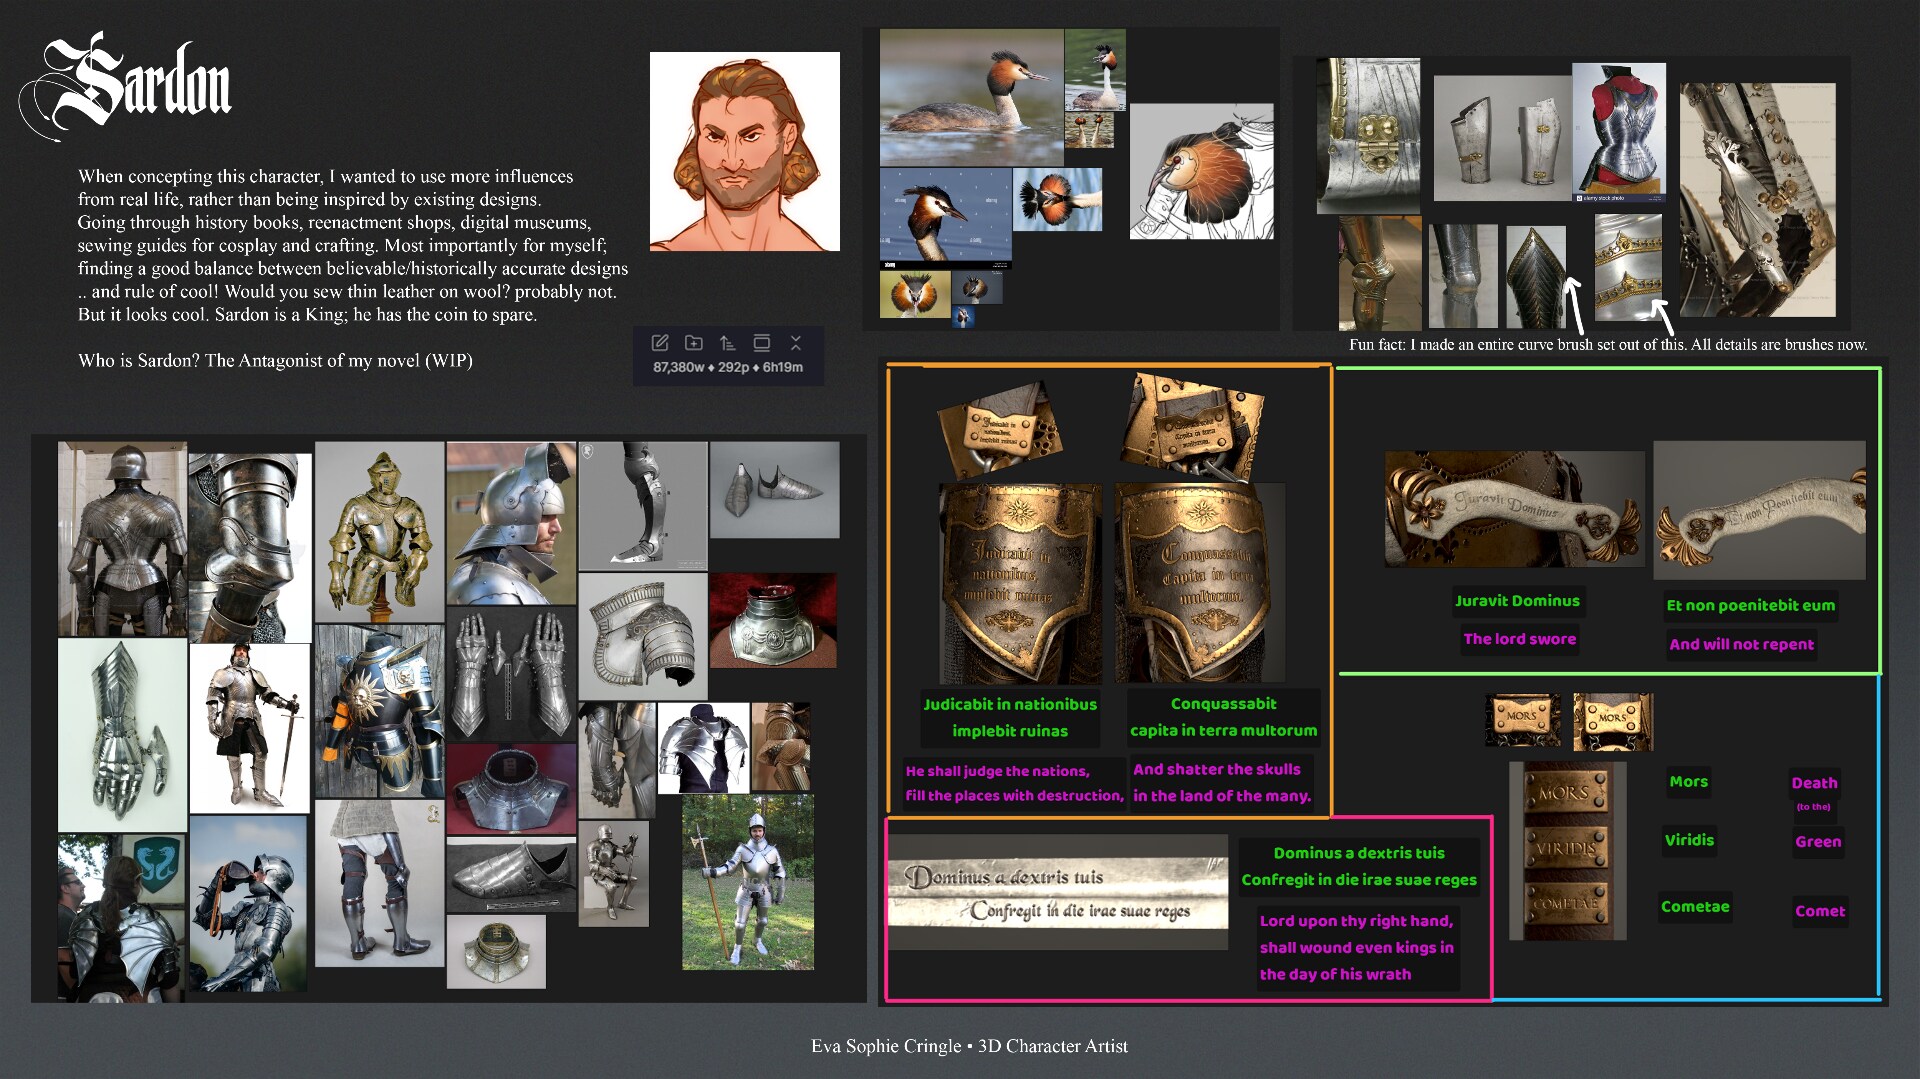
Task: Click the sort ascending icon
Action: pos(727,343)
